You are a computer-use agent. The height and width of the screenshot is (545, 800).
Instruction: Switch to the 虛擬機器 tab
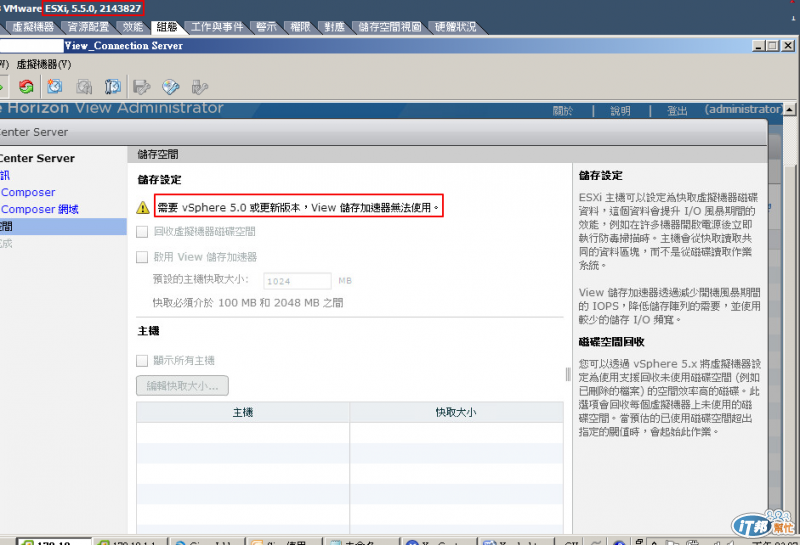[33, 27]
